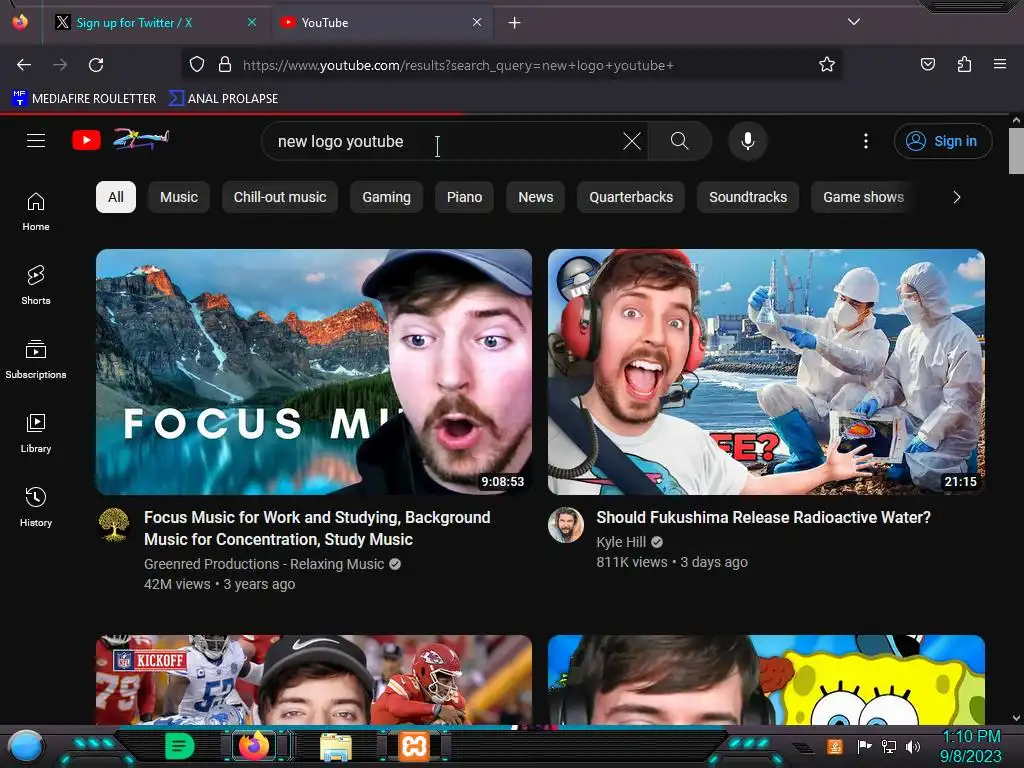Open Action Center flag tray icon
Screen dimensions: 1024x768
(865, 746)
